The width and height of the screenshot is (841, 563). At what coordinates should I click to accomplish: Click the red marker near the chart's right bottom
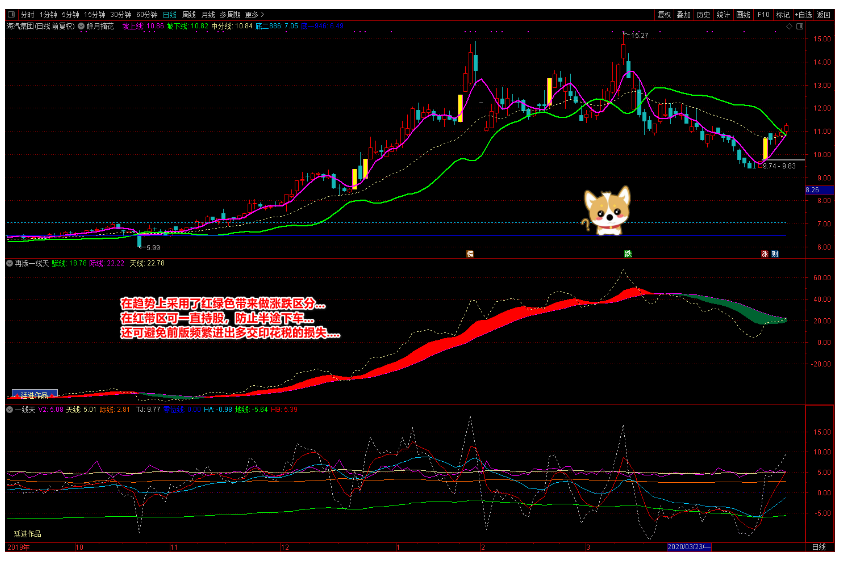point(765,254)
